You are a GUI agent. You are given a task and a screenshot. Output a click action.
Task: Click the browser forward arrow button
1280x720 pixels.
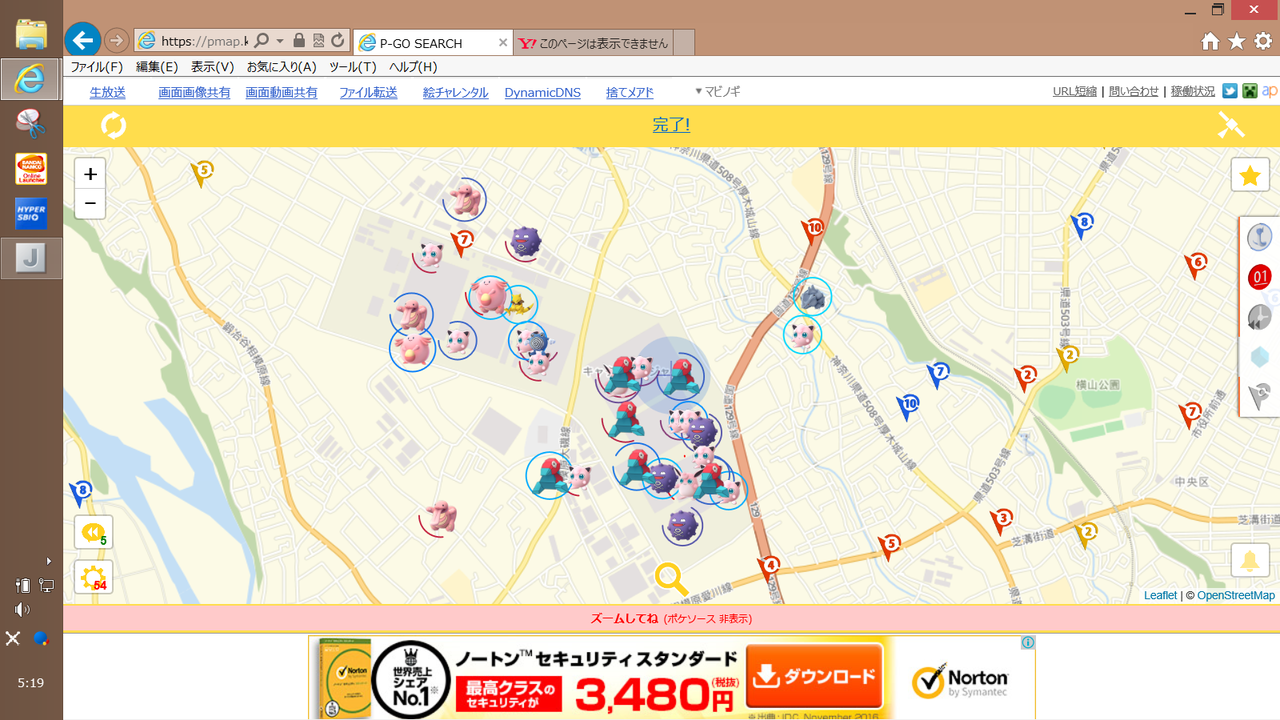tap(116, 41)
